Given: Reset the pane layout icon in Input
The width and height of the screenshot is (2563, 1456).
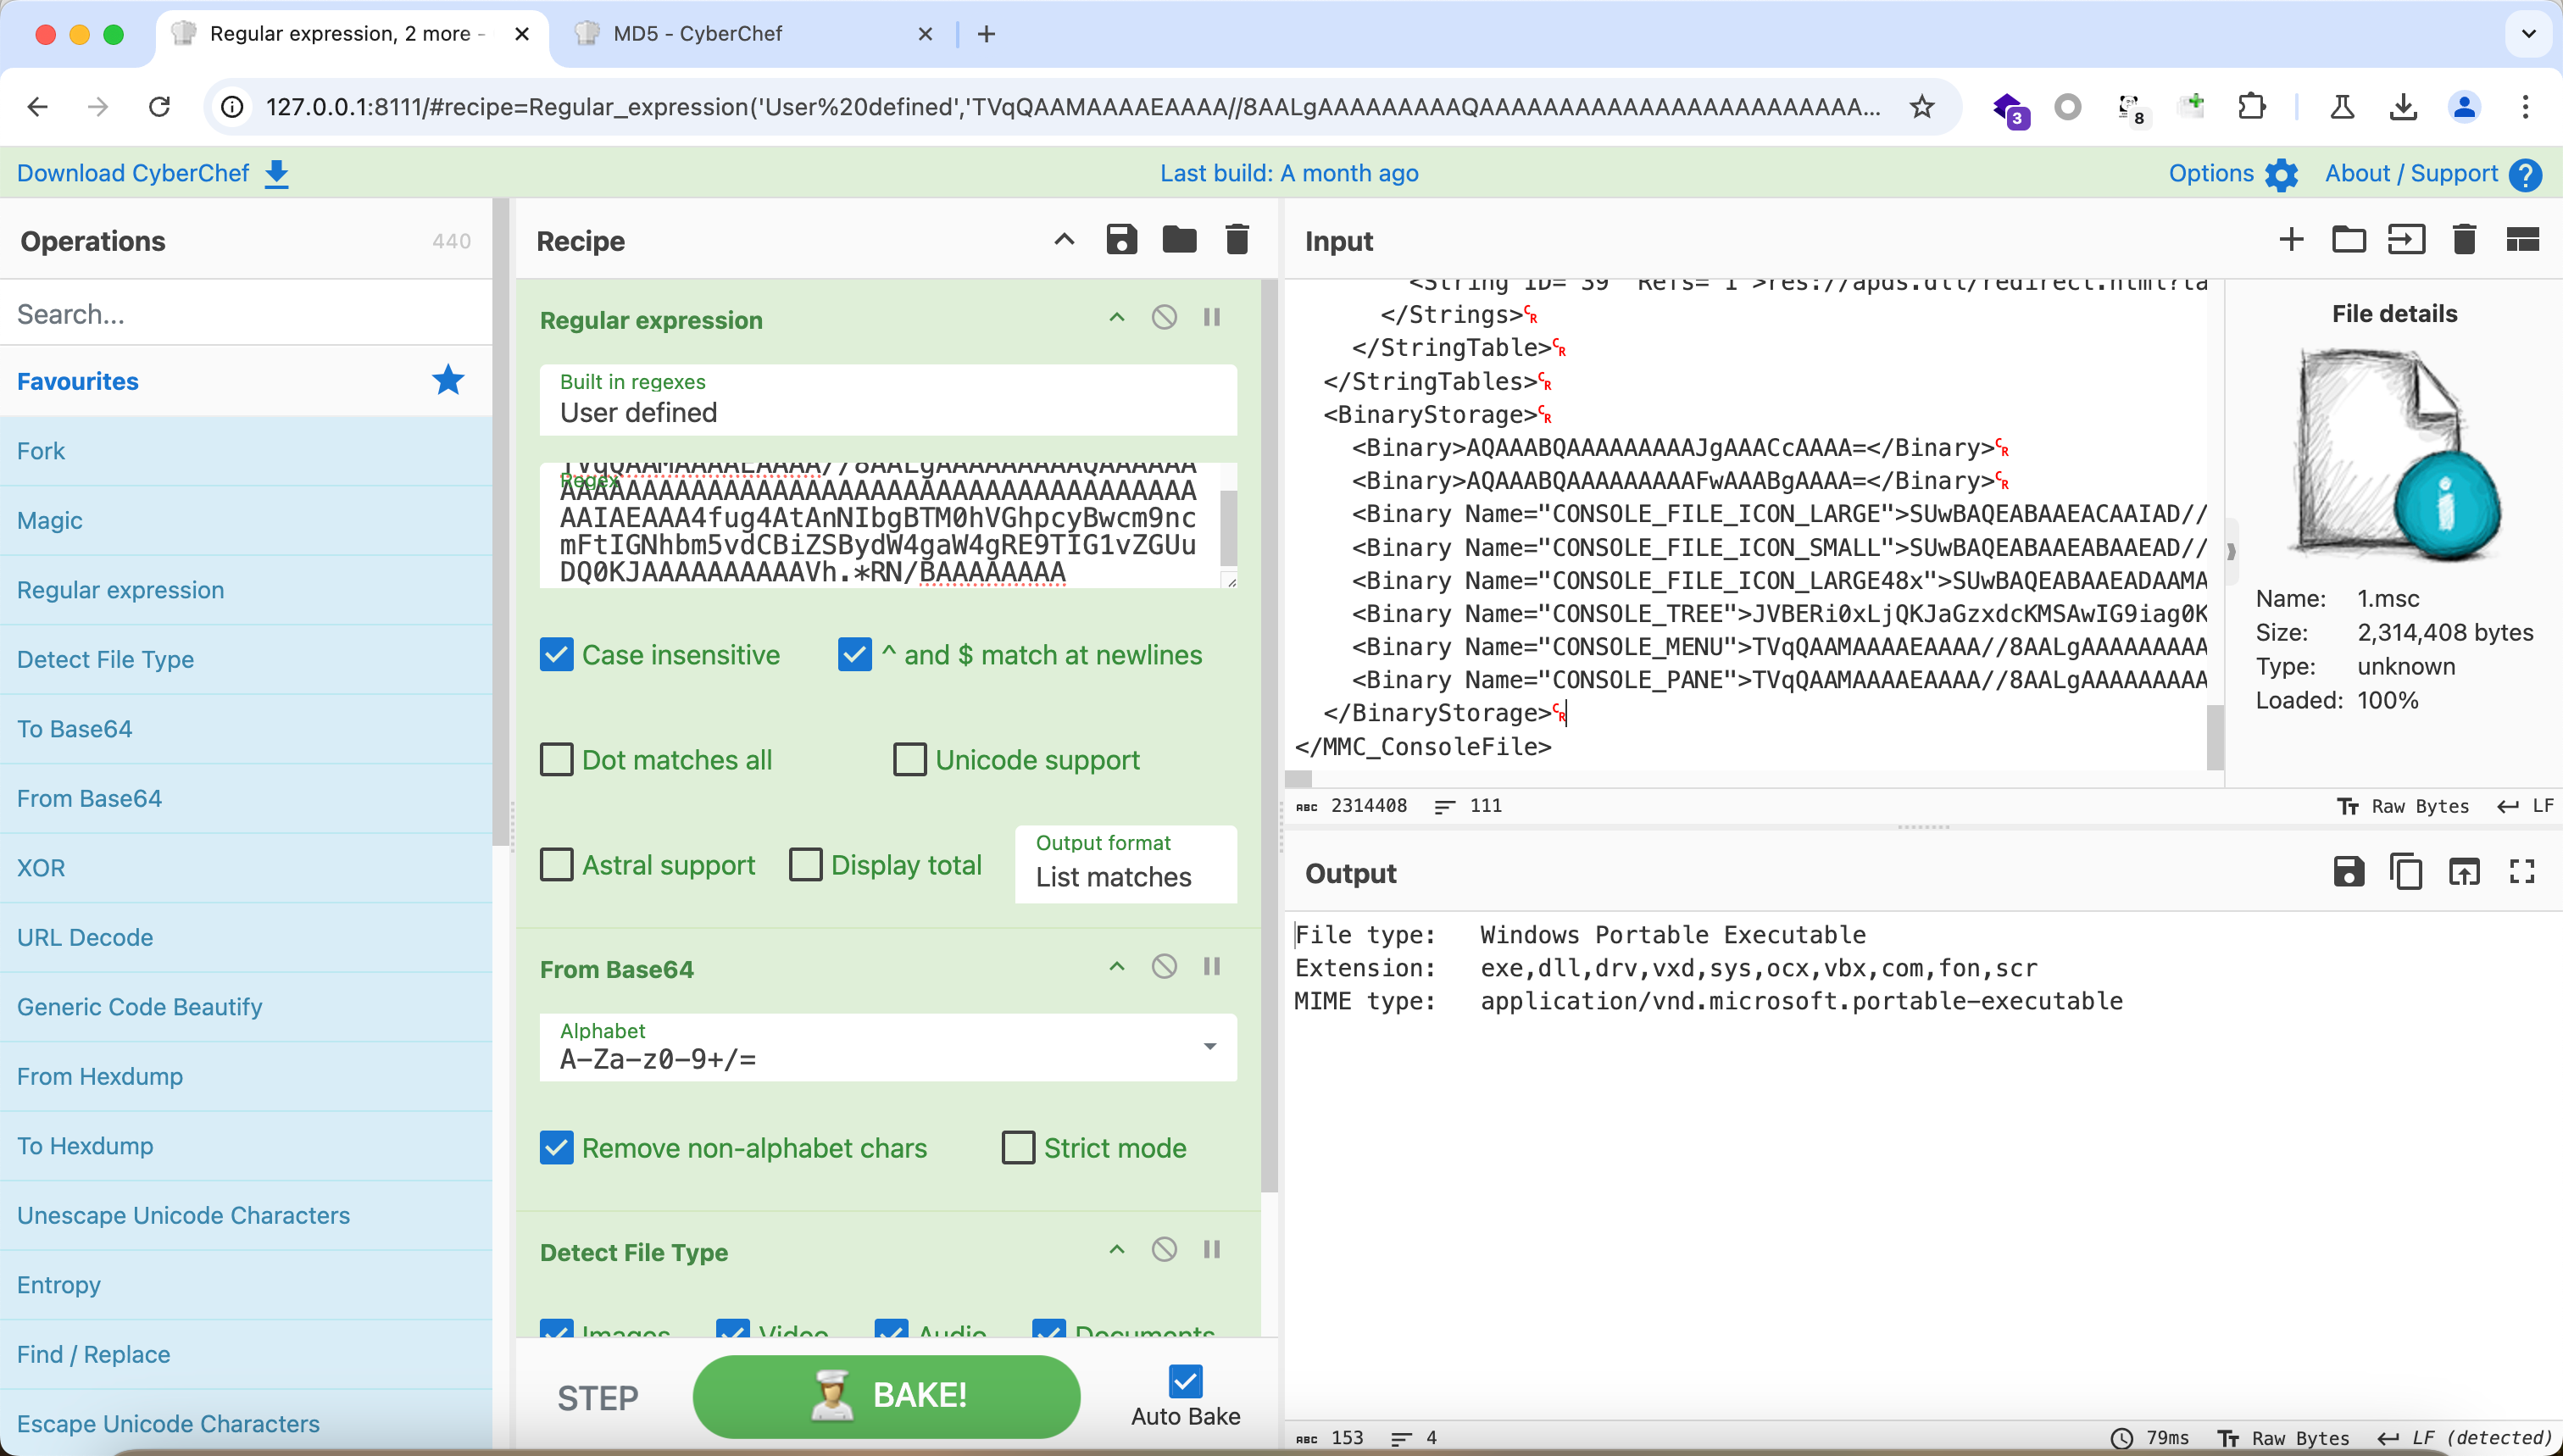Looking at the screenshot, I should click(2522, 240).
